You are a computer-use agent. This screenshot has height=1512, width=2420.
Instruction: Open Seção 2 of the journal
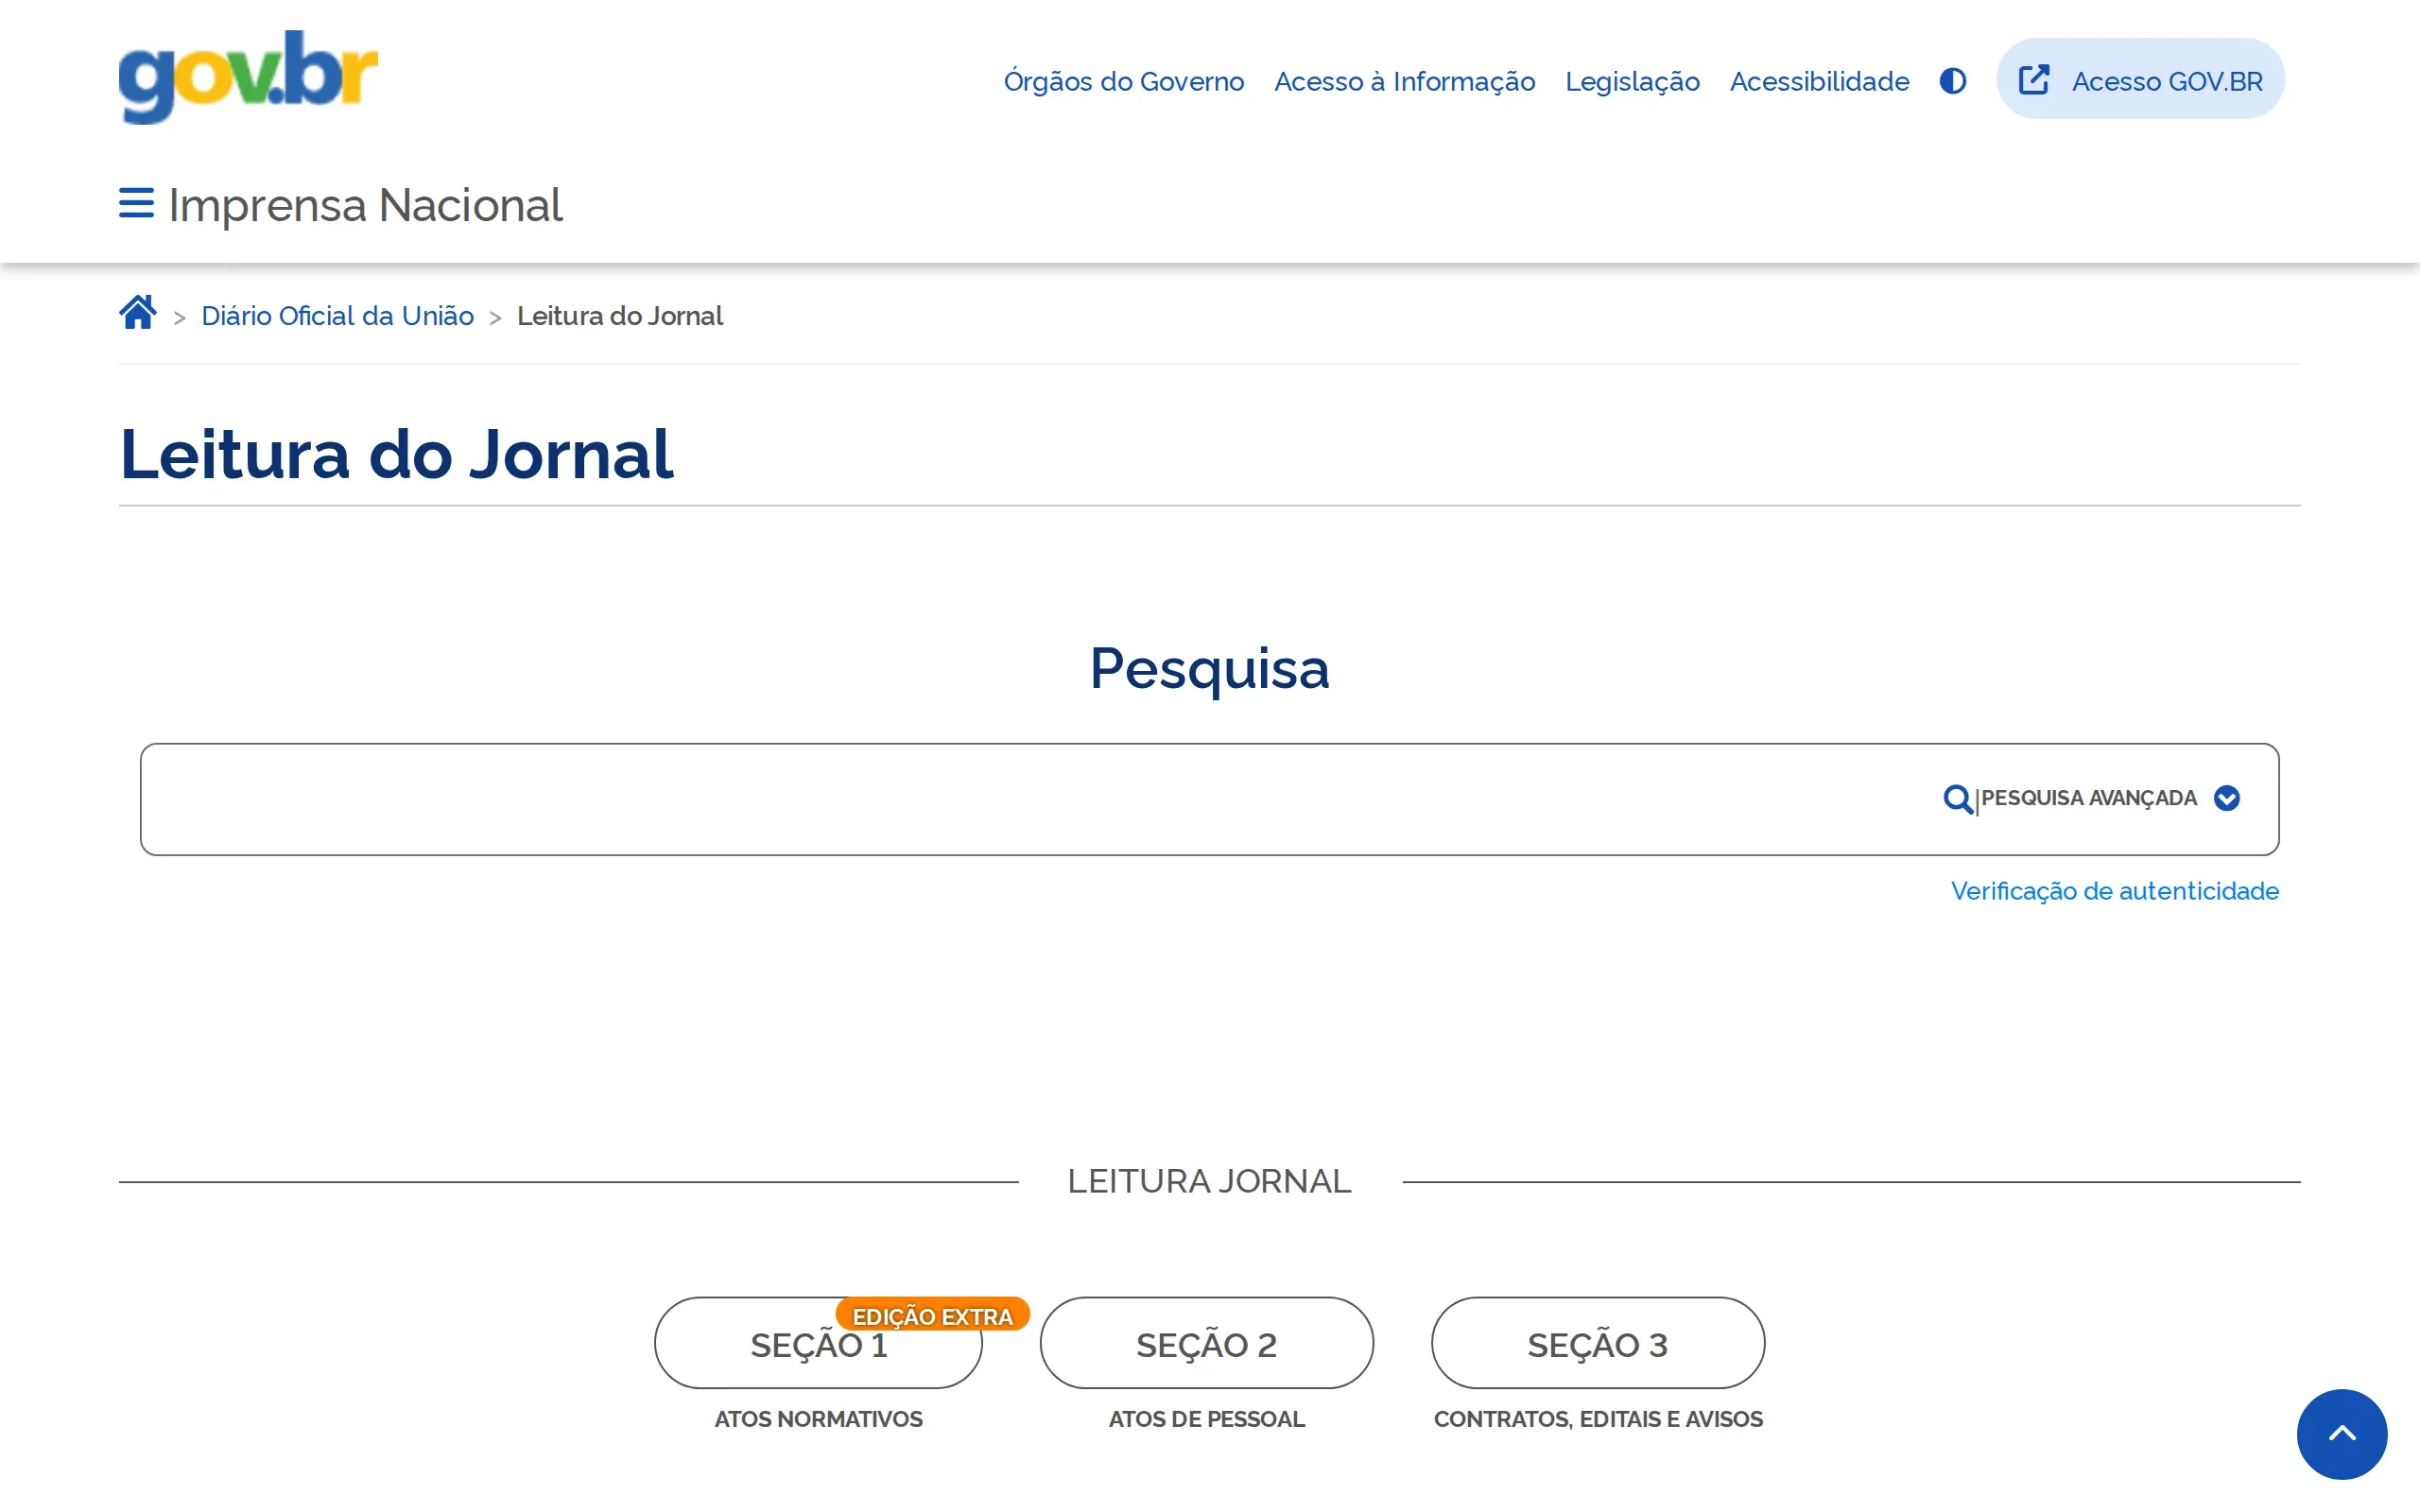pos(1206,1343)
